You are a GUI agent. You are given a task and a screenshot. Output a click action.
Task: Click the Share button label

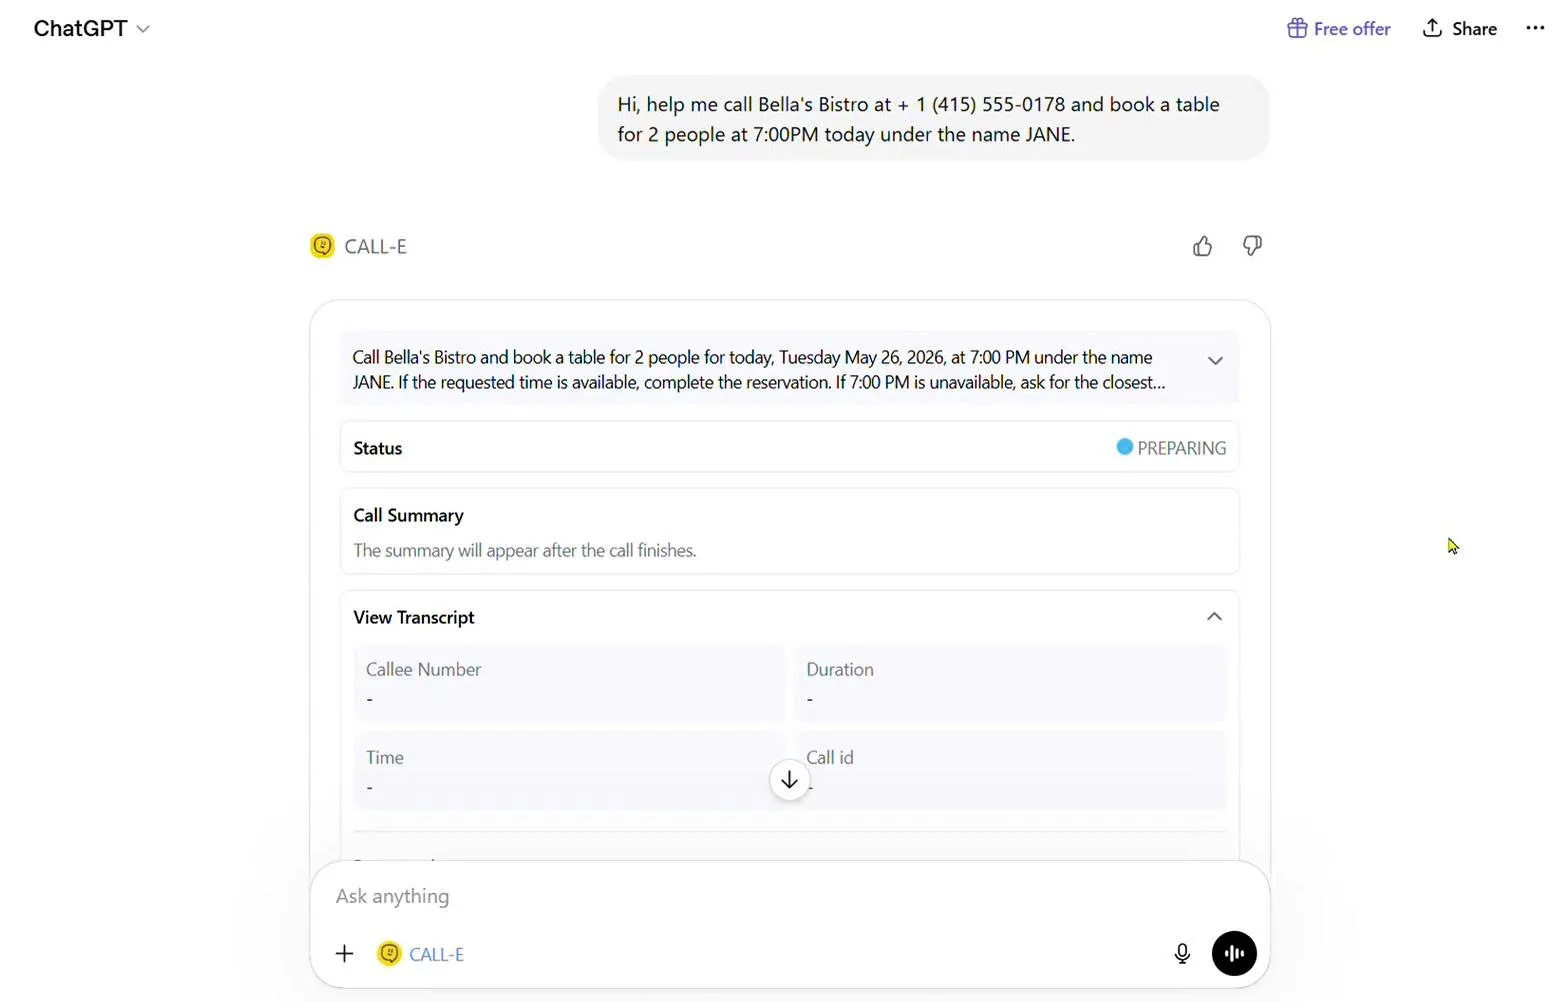coord(1474,29)
